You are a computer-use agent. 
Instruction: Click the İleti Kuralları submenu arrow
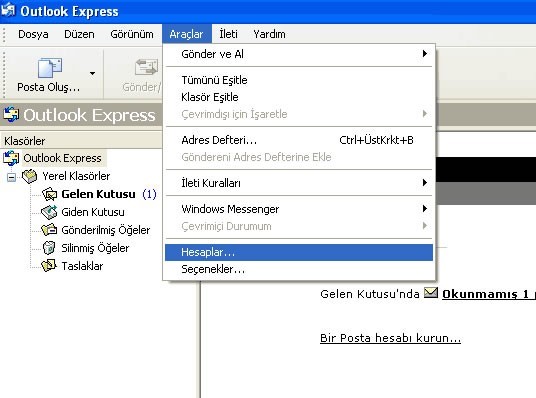coord(425,183)
